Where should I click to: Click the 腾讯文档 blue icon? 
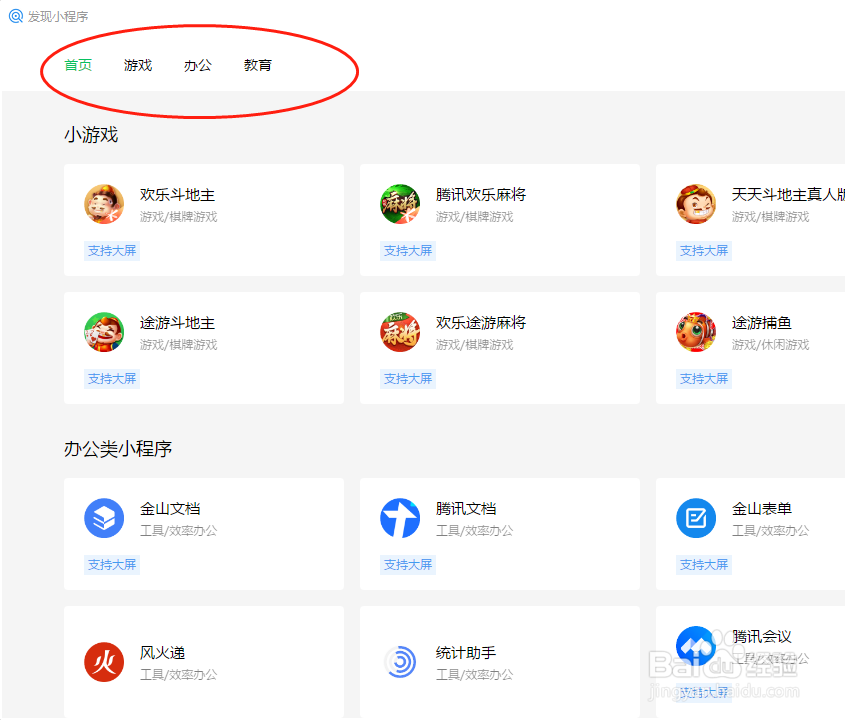coord(400,518)
